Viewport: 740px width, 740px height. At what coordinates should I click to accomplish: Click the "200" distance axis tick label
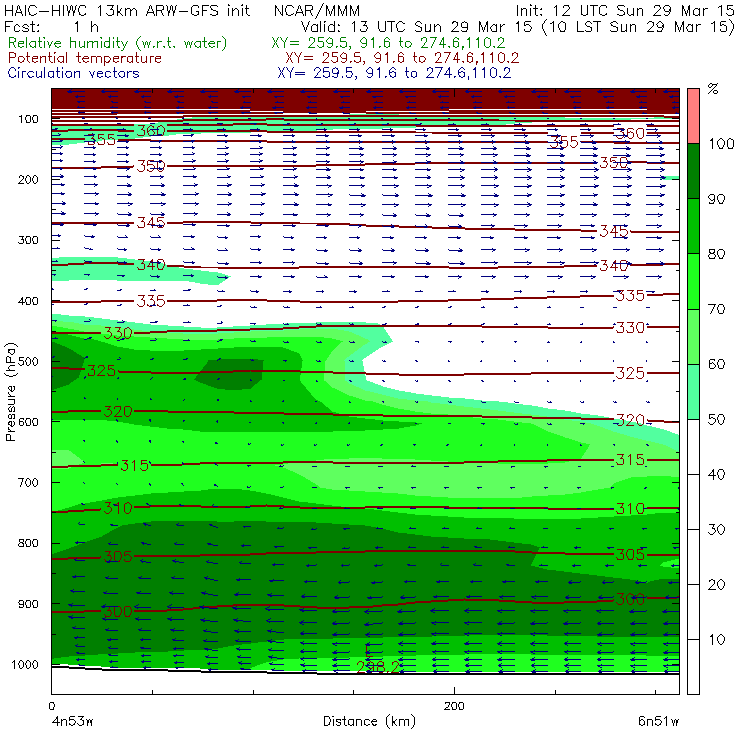[x=454, y=706]
